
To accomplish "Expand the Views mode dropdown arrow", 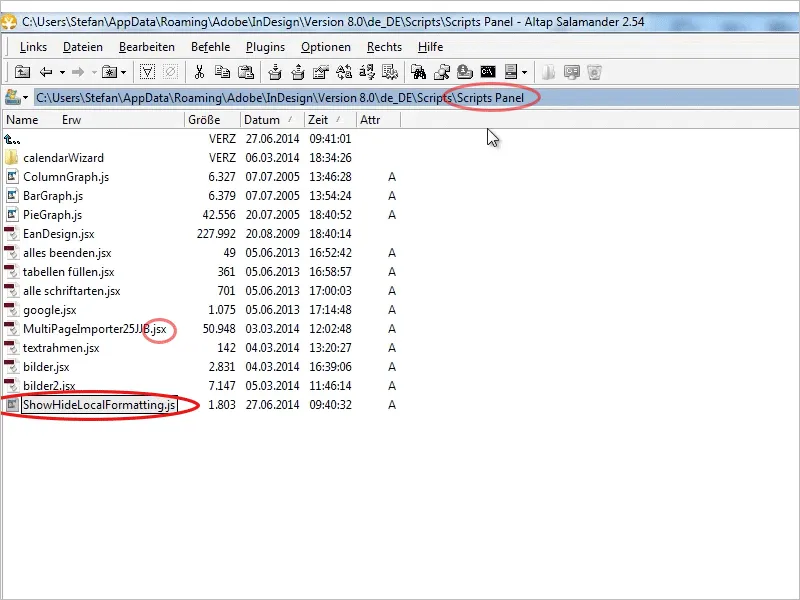I will tap(524, 72).
